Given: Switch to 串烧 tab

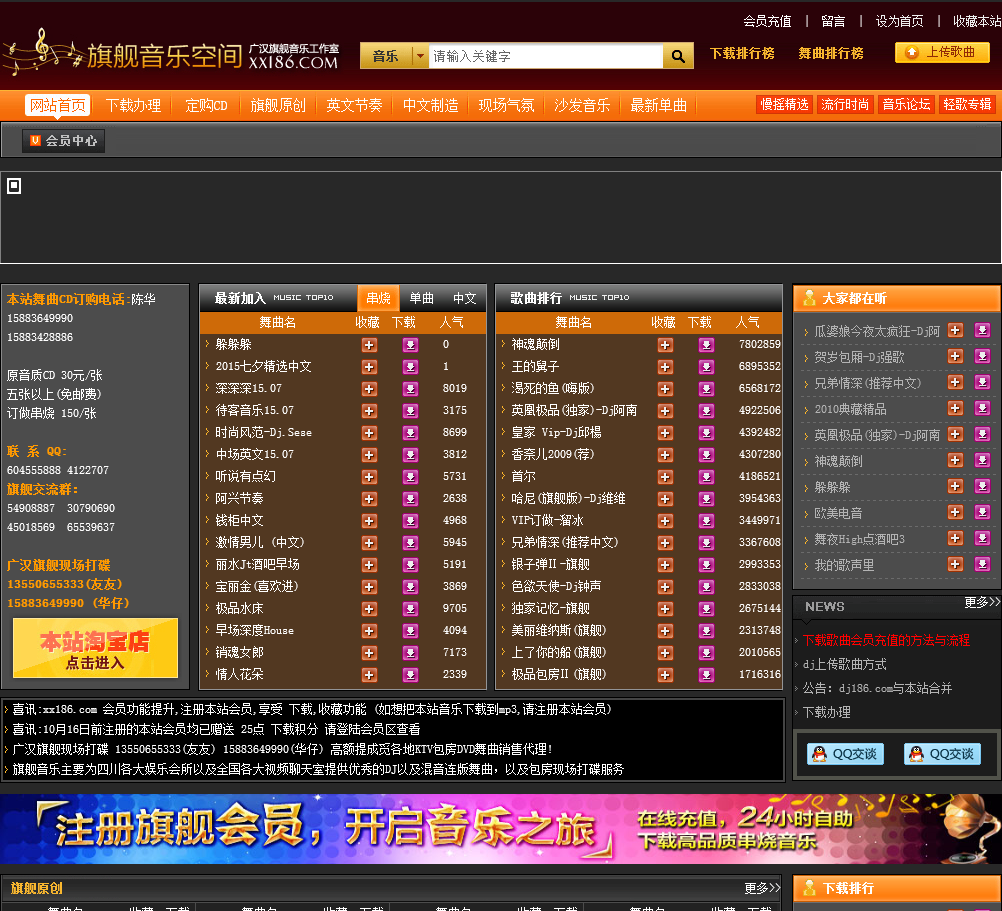Looking at the screenshot, I should pyautogui.click(x=378, y=298).
